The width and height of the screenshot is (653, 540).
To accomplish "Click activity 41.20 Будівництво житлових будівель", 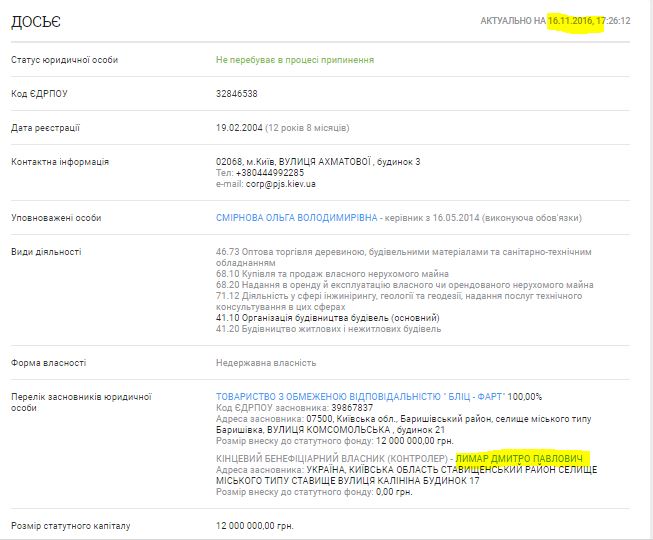I will (327, 328).
